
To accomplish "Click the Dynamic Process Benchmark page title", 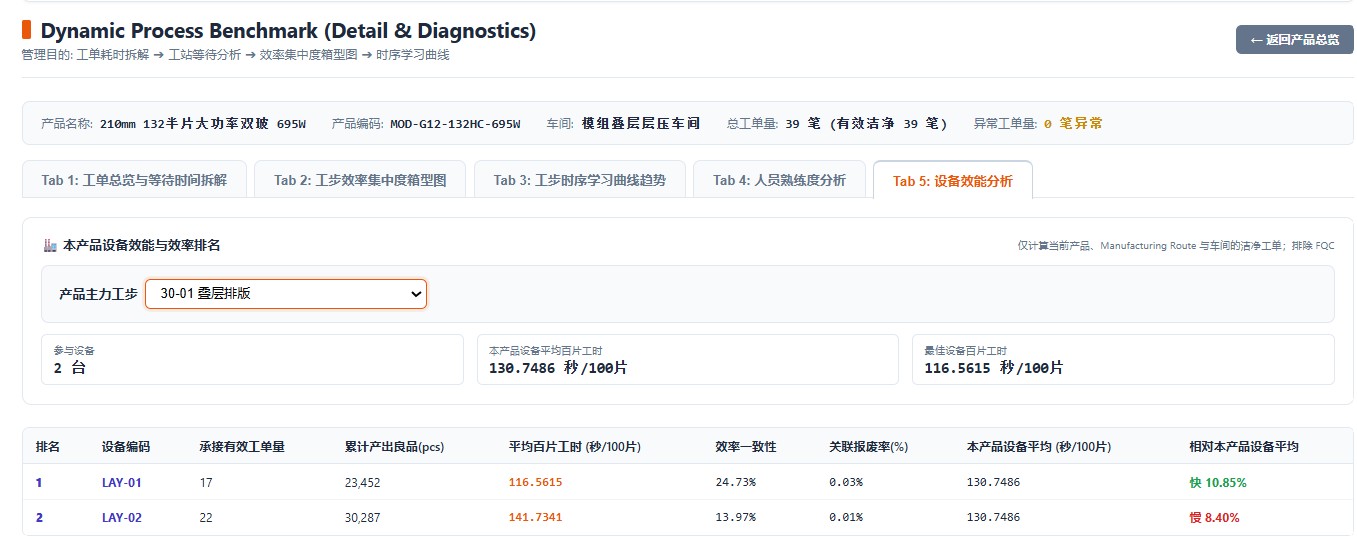I will coord(288,31).
